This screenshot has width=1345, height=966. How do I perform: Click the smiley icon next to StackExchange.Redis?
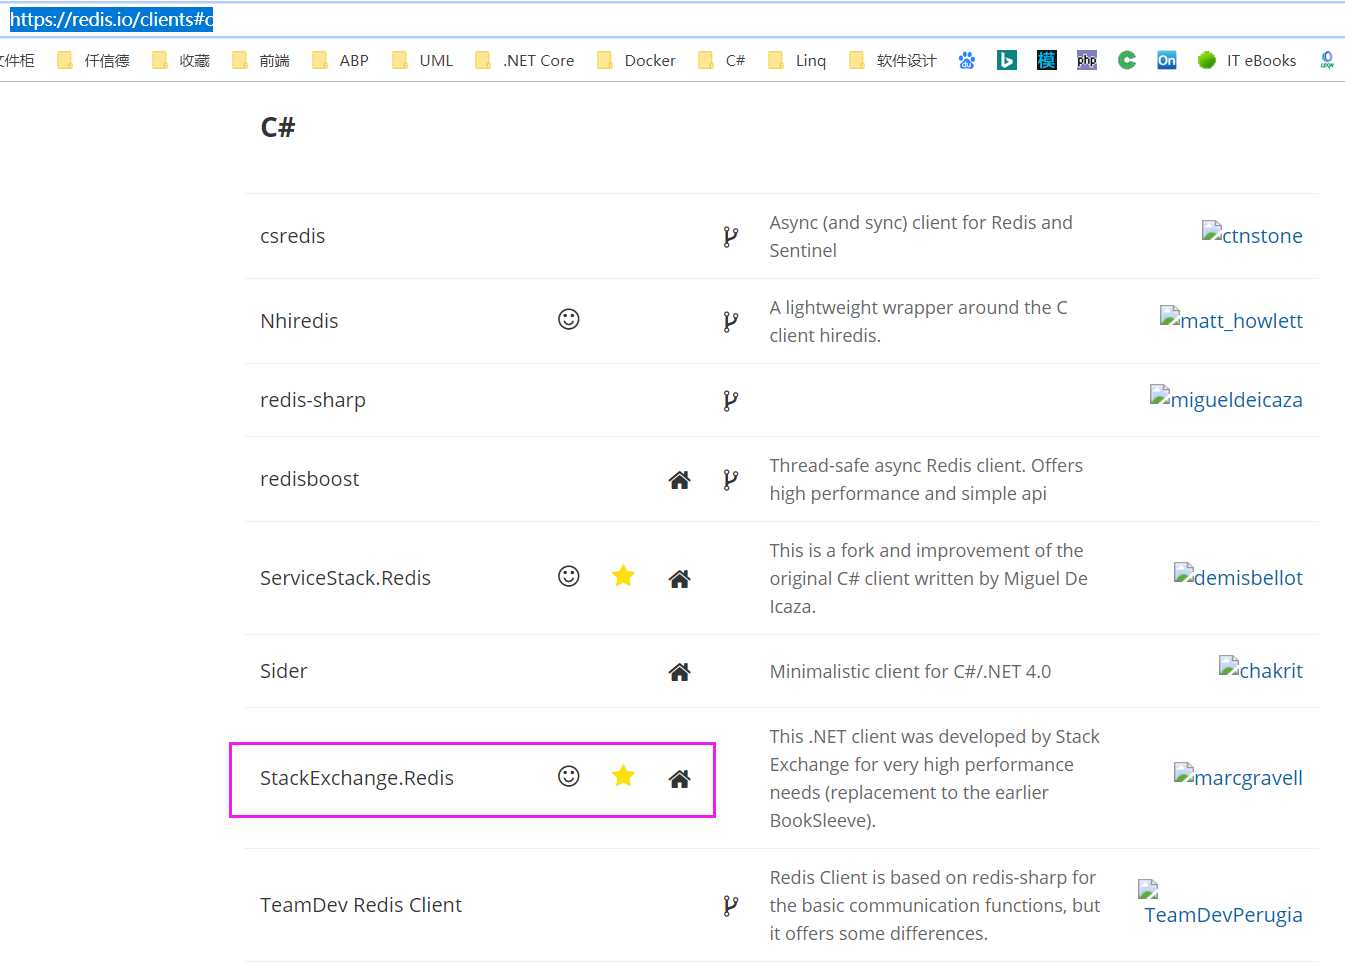coord(569,776)
